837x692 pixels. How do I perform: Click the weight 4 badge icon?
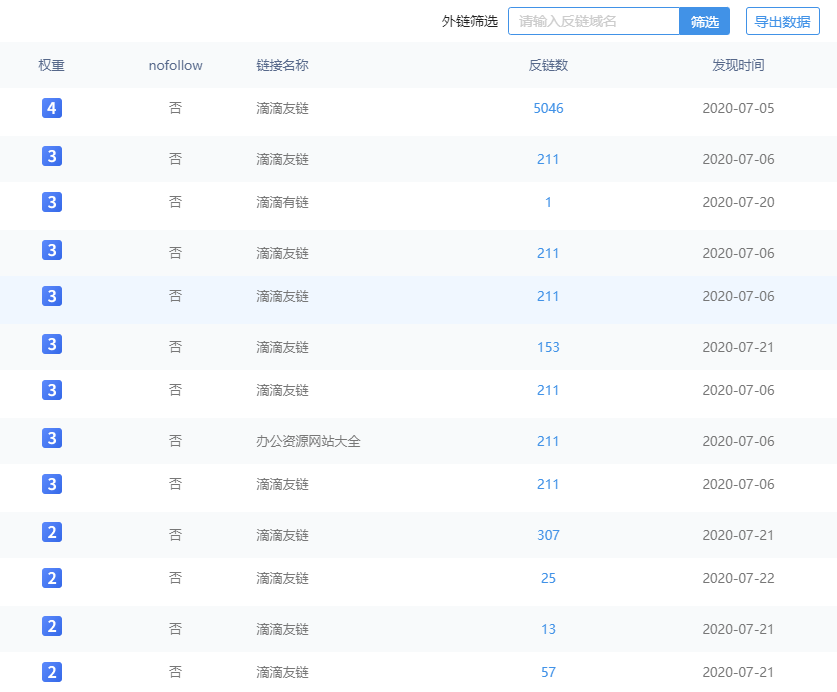[x=52, y=108]
